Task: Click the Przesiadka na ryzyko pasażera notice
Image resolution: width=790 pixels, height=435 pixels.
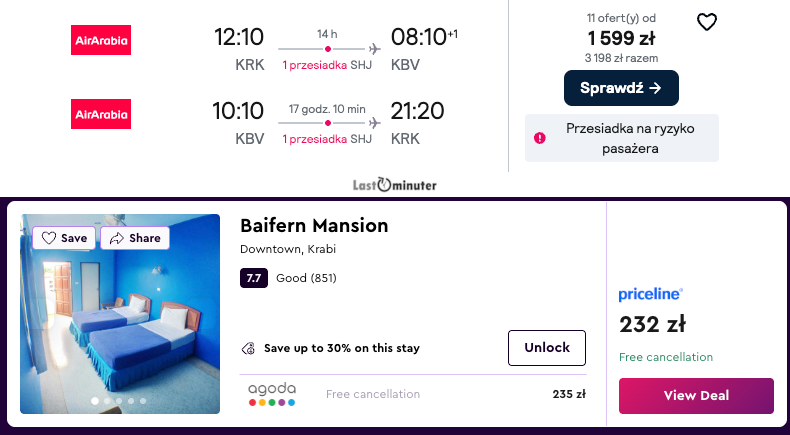Action: [x=629, y=138]
